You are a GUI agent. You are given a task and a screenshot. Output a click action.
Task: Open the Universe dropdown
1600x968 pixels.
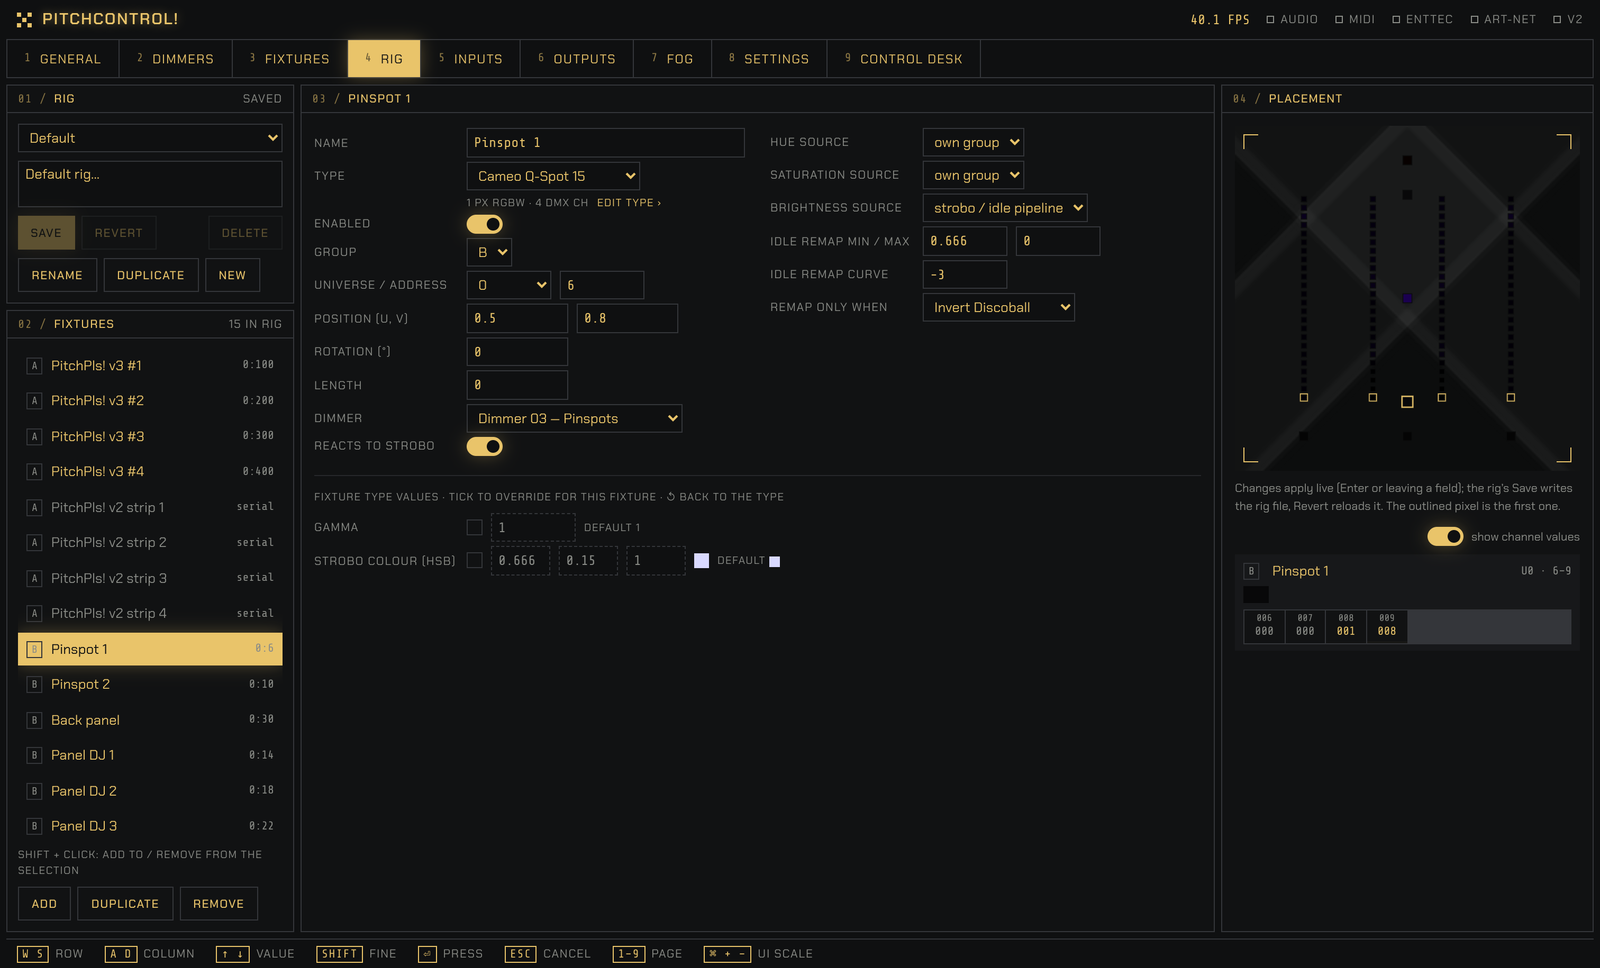click(x=509, y=285)
